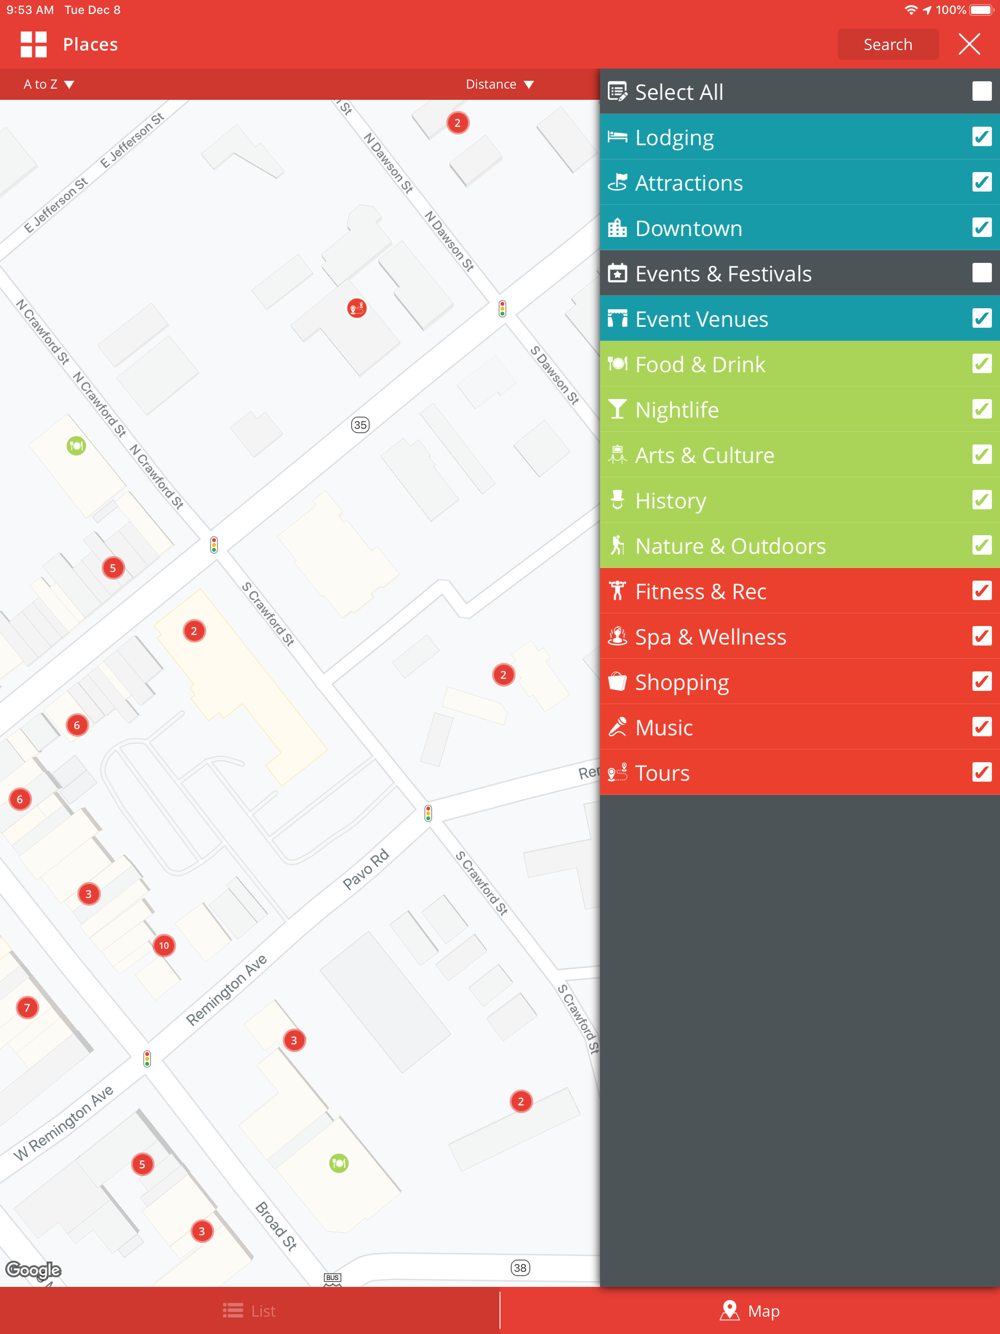Click the Shopping bag icon
Screen dimensions: 1000x1334
(618, 682)
